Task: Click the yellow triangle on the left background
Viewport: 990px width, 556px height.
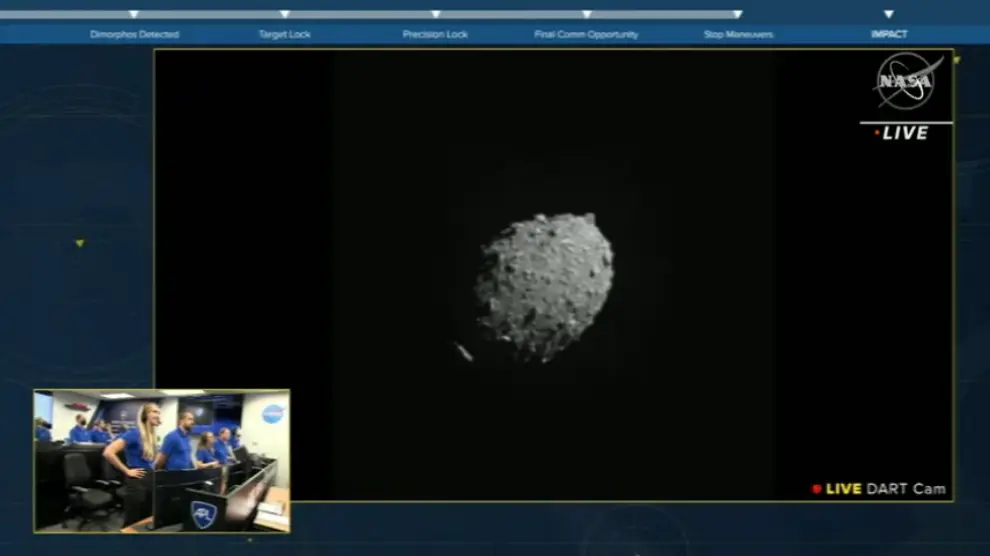Action: 80,243
